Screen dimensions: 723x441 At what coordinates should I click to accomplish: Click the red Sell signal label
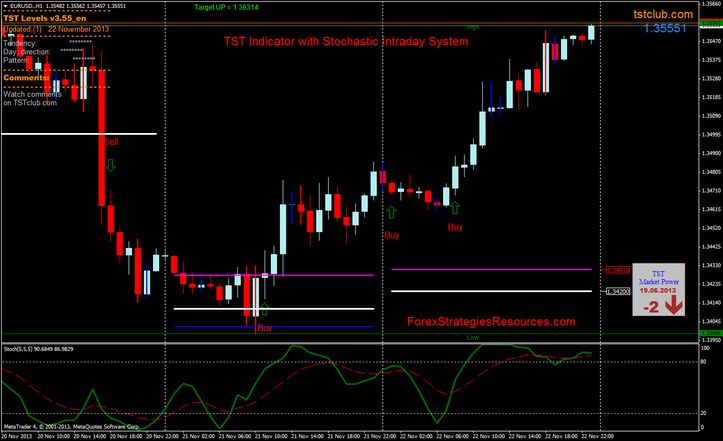(x=111, y=142)
